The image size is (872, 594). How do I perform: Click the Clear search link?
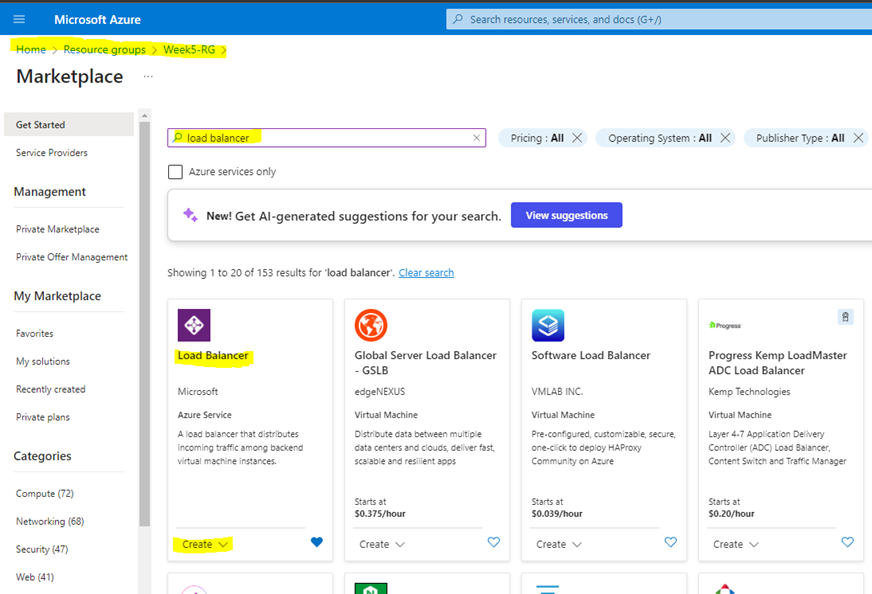click(426, 273)
